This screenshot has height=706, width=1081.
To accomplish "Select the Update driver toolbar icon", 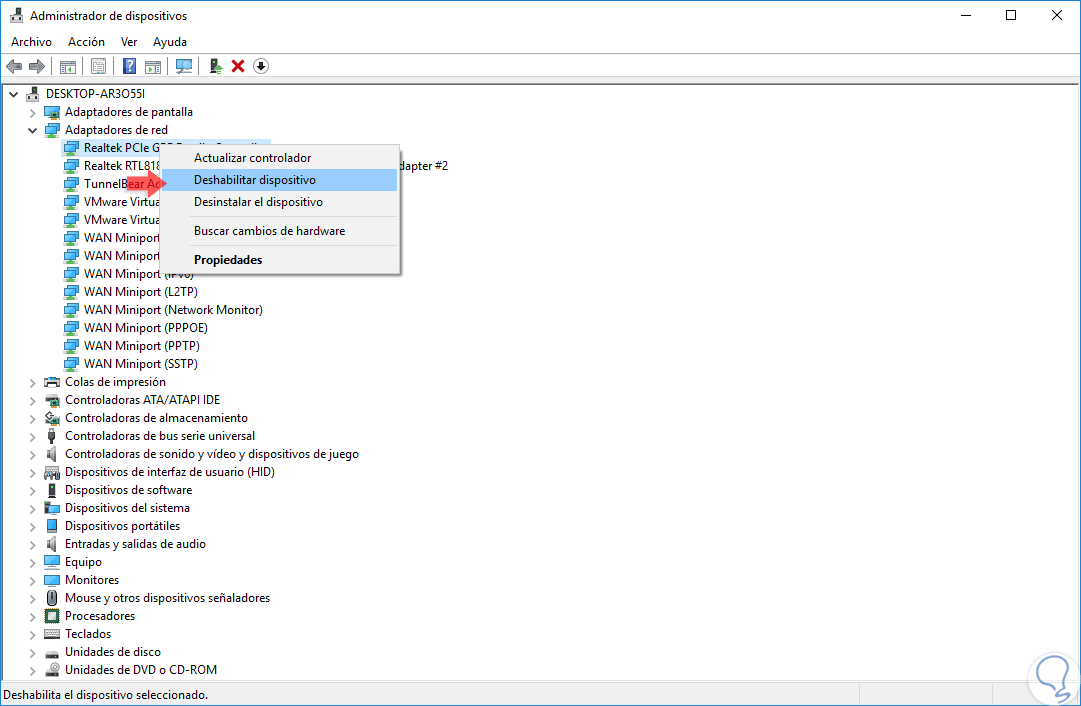I will tap(216, 66).
